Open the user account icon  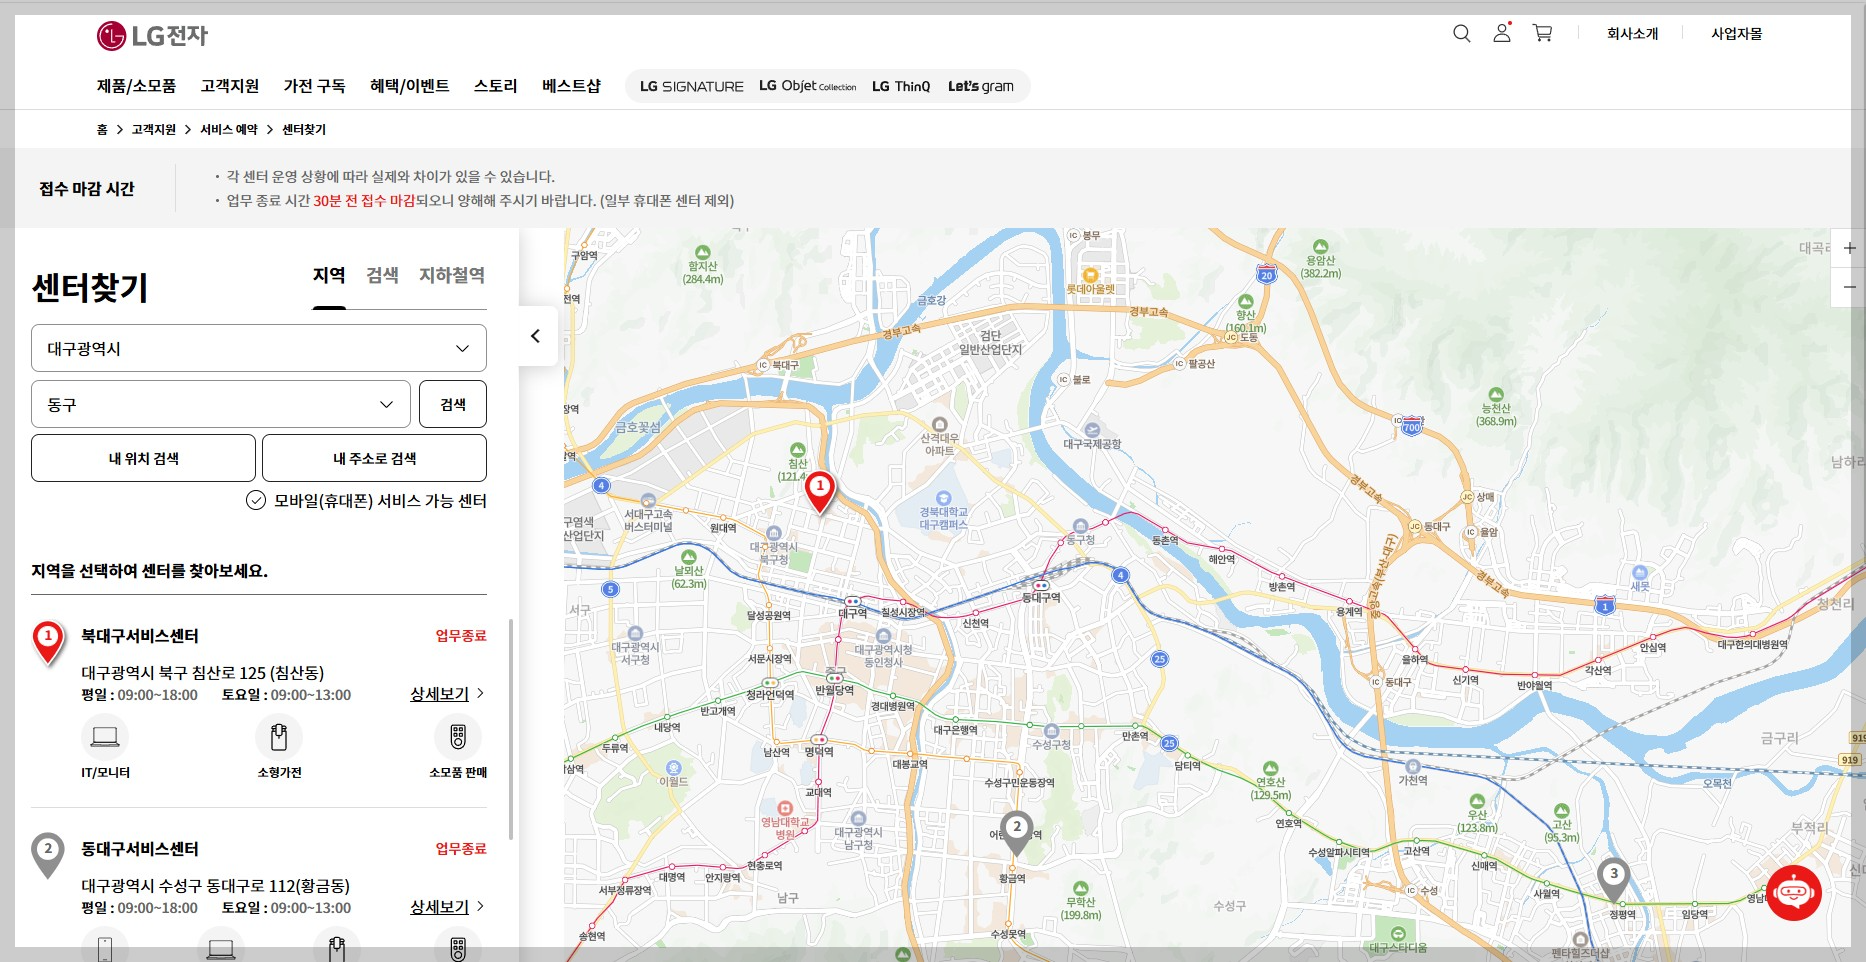coord(1502,33)
